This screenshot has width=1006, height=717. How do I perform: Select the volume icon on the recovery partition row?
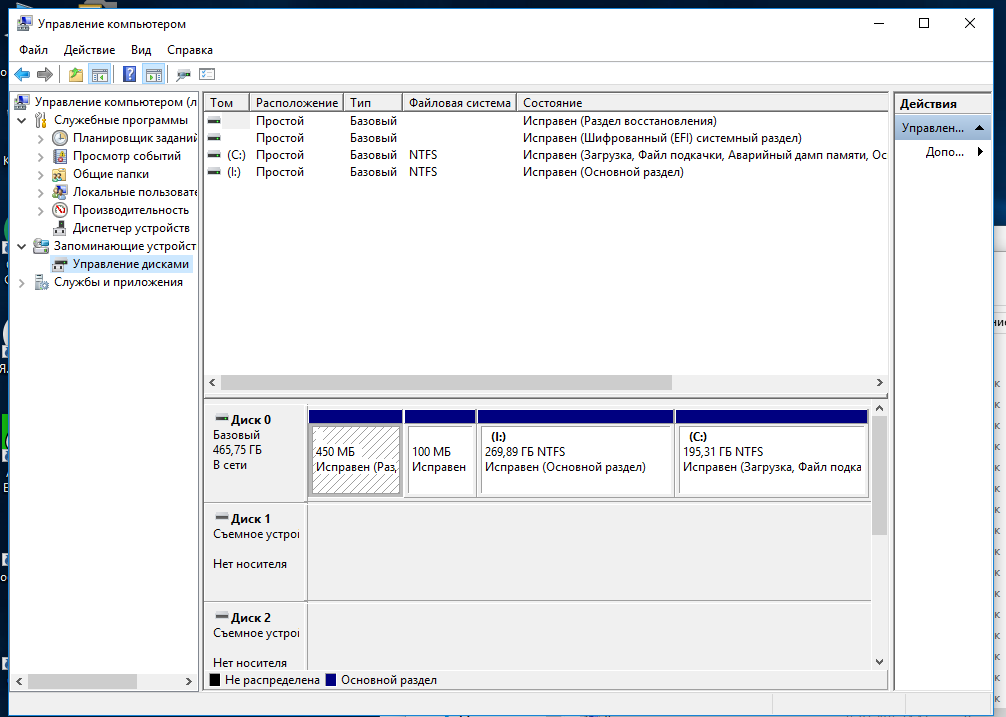(x=214, y=121)
